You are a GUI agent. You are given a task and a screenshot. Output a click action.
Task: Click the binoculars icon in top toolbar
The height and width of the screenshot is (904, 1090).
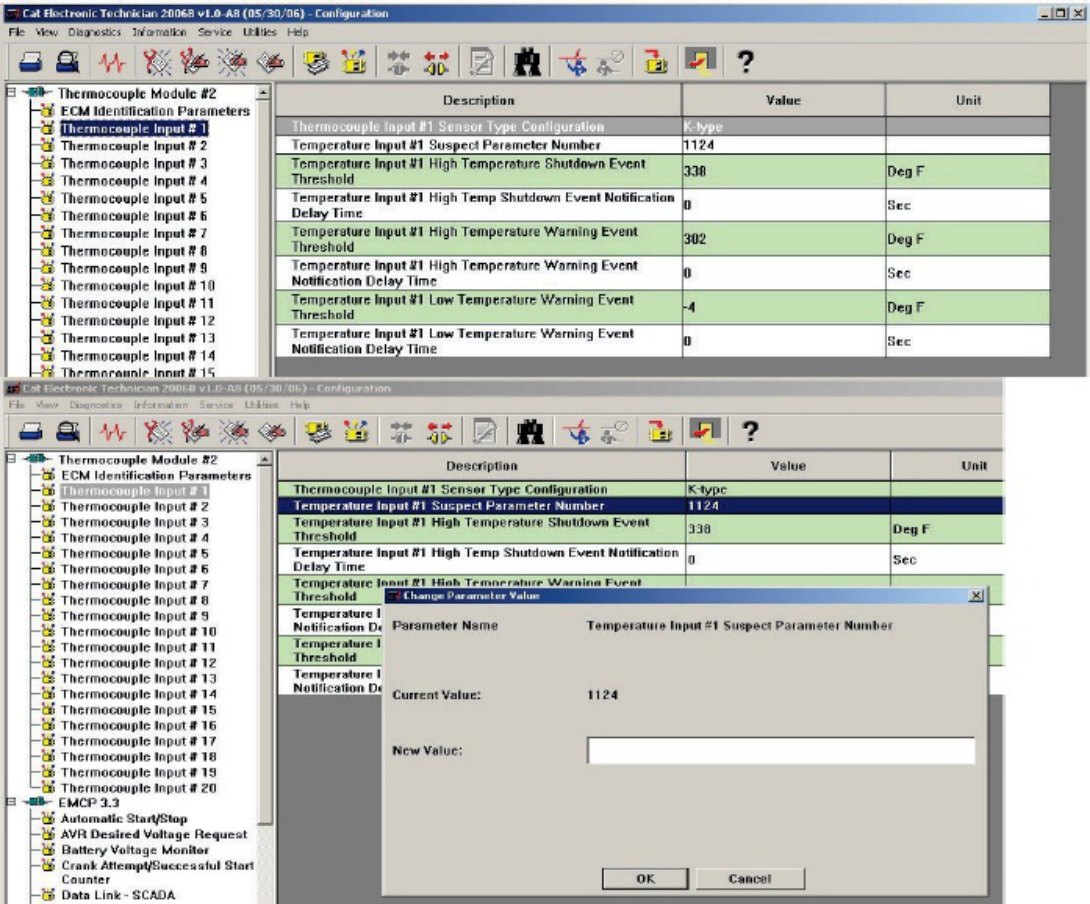tap(527, 63)
